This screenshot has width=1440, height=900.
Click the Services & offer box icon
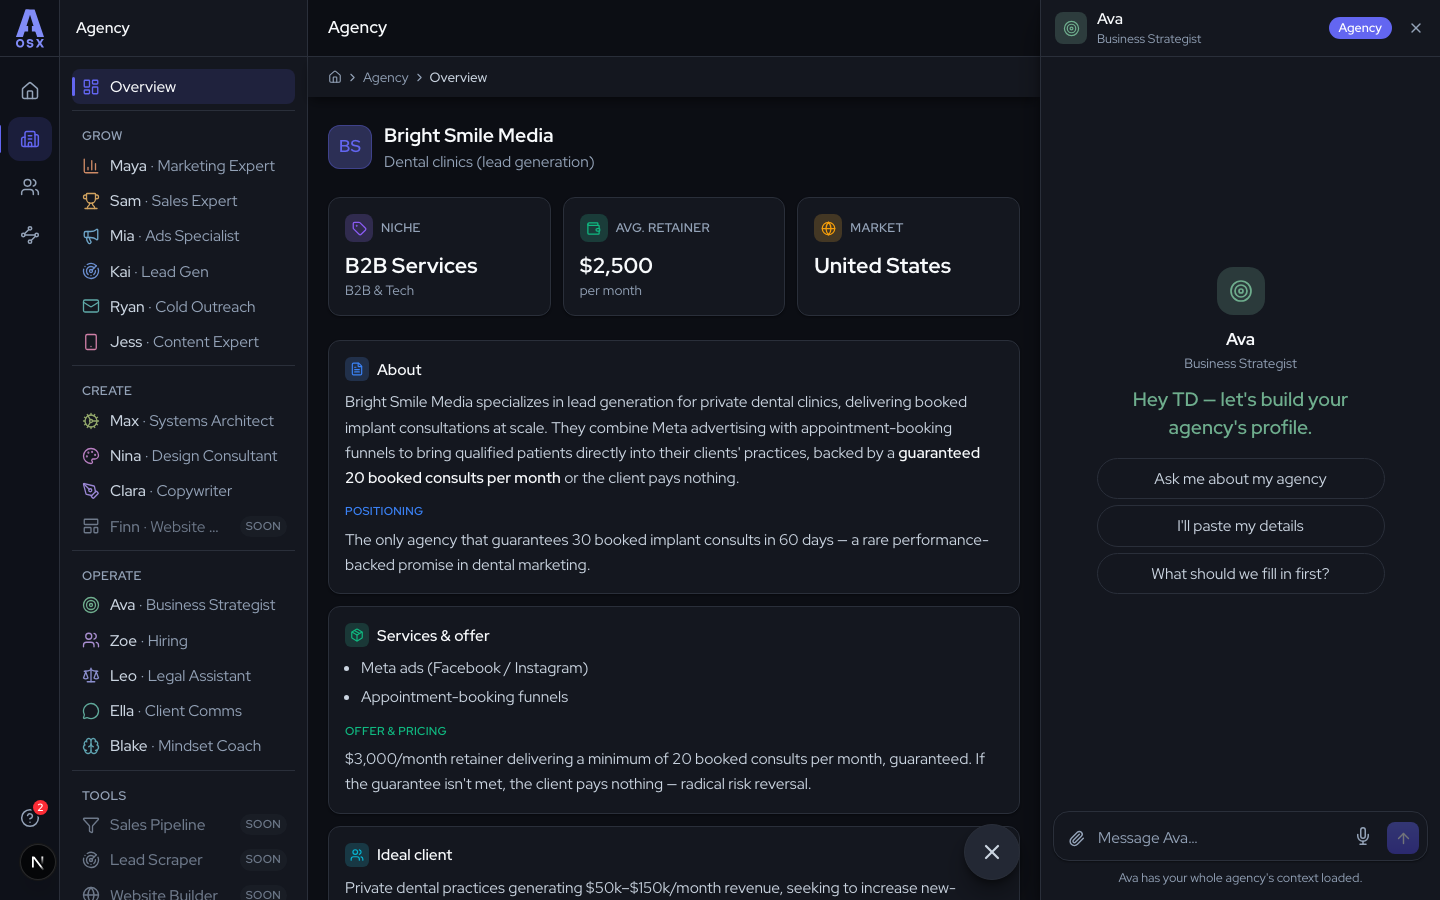[x=357, y=635]
